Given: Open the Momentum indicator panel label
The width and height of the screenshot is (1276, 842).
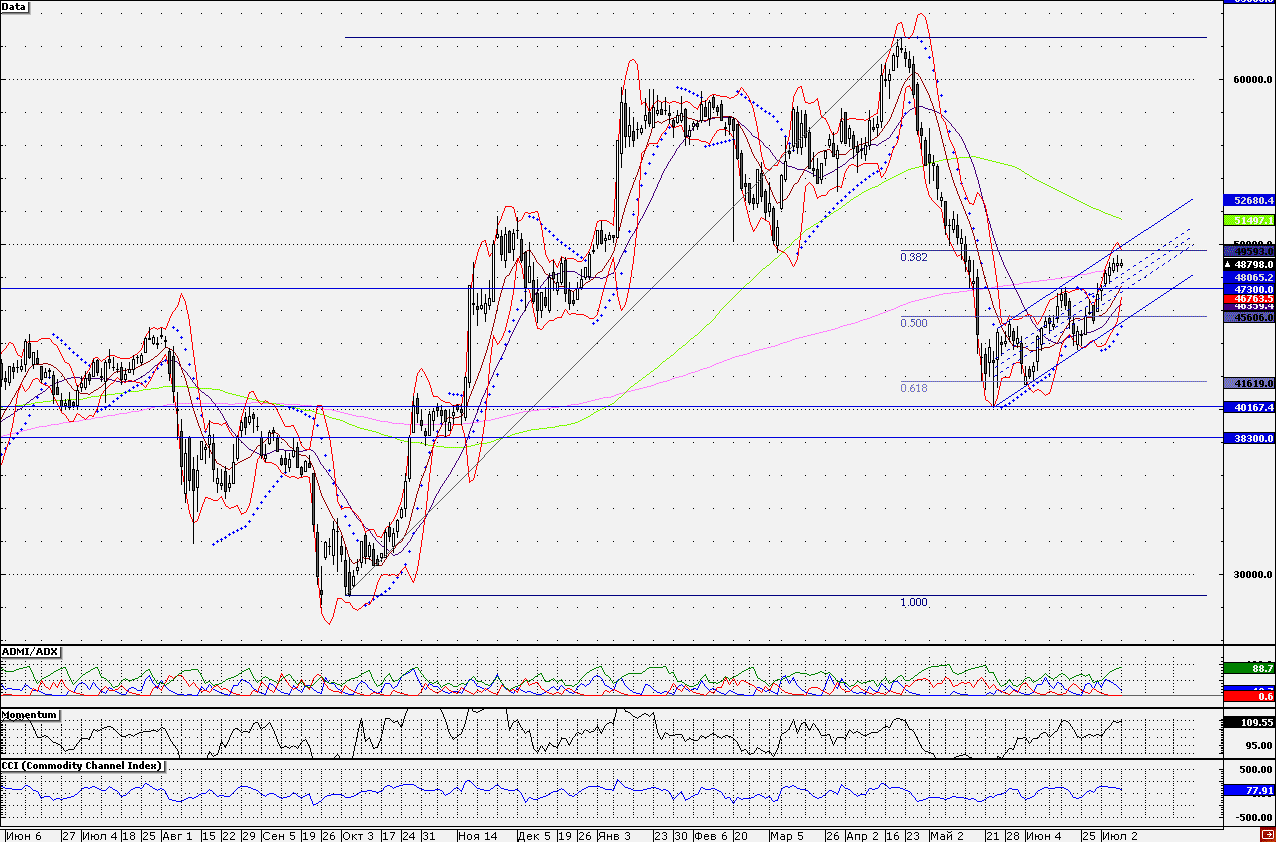Looking at the screenshot, I should (29, 715).
